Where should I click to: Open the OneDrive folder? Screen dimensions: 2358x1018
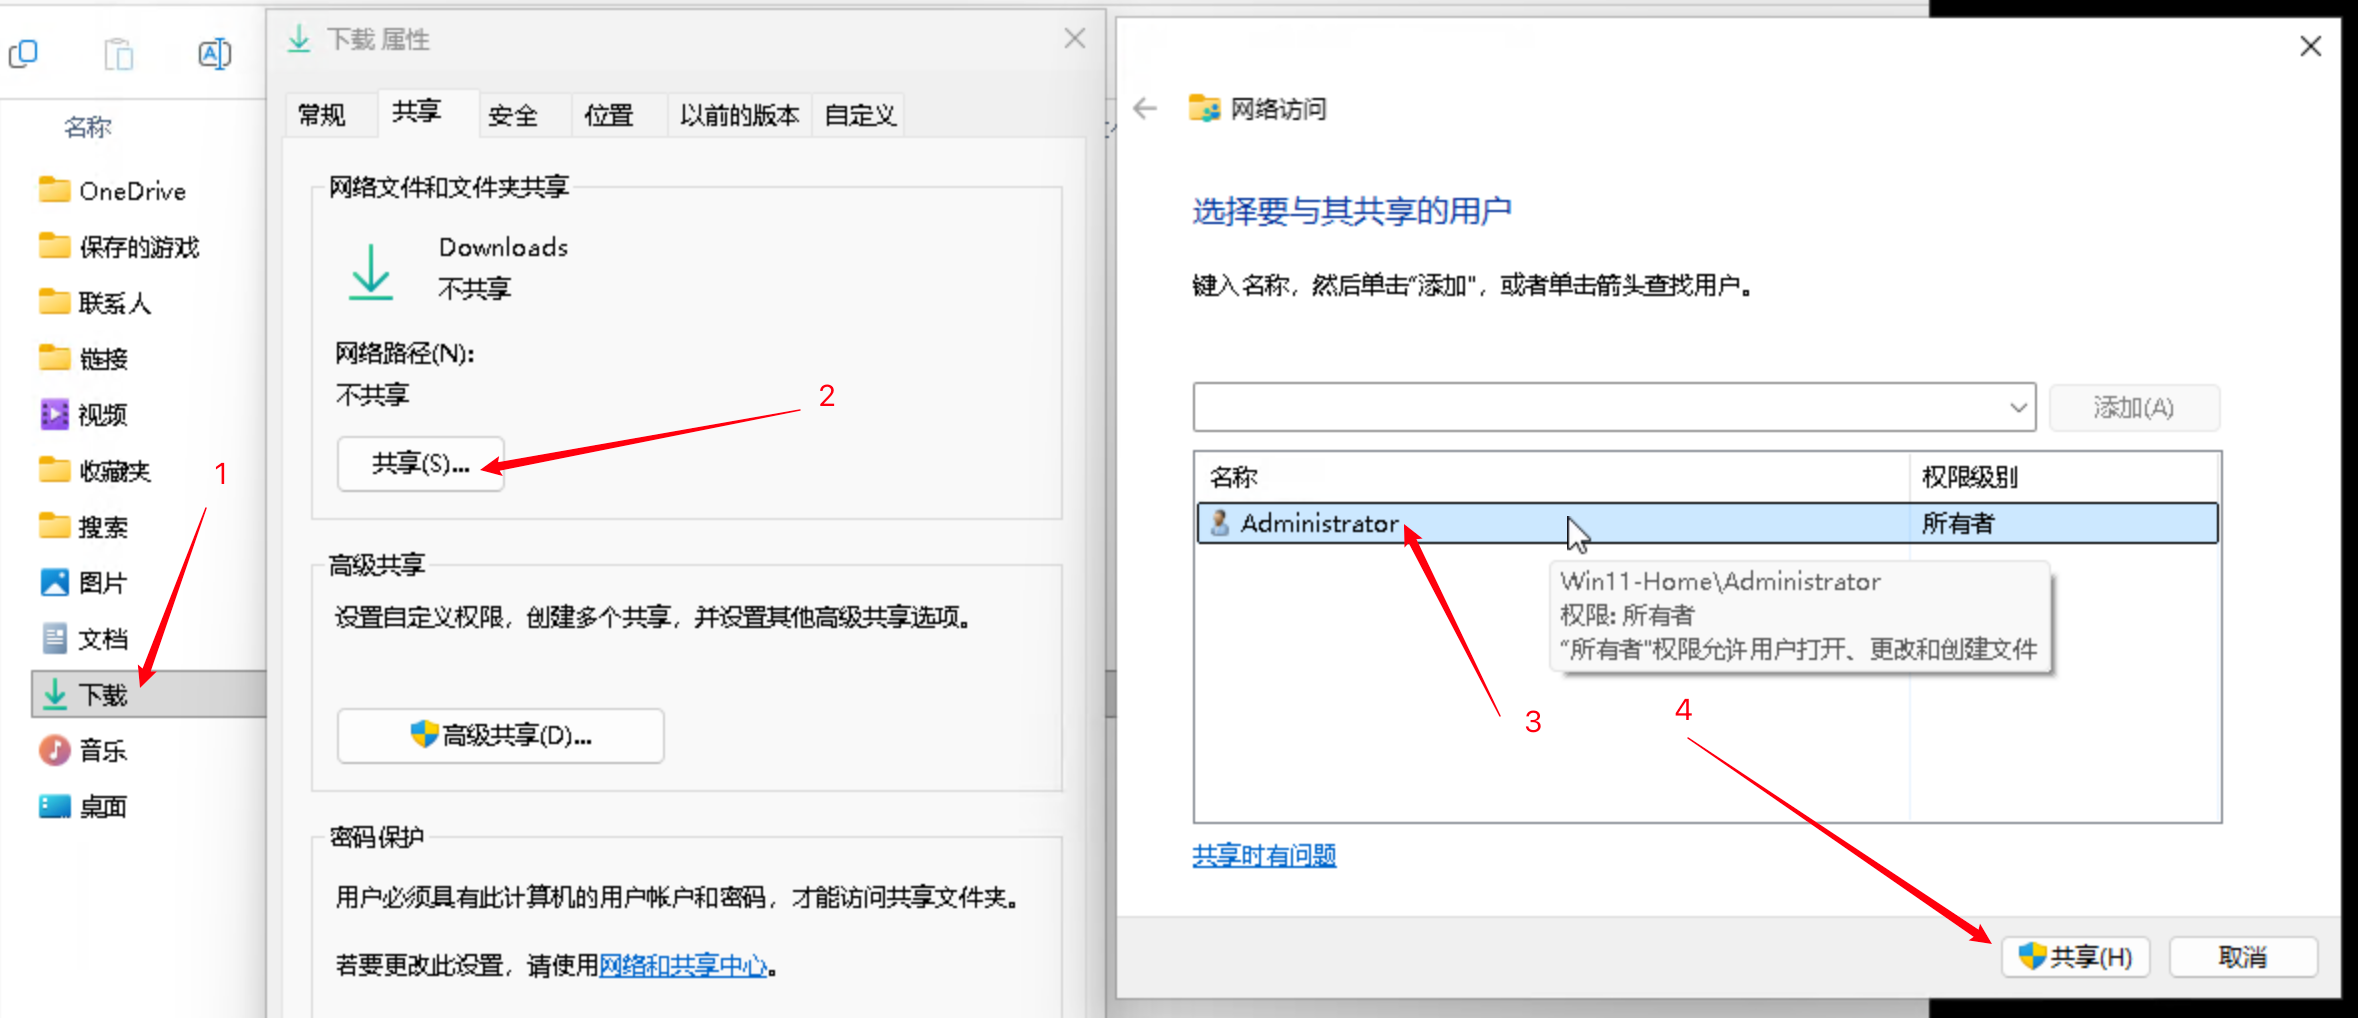[x=131, y=191]
